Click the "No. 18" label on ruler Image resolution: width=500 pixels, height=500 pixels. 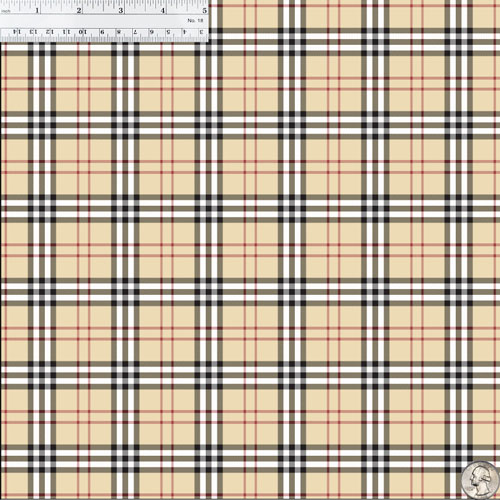pyautogui.click(x=195, y=21)
